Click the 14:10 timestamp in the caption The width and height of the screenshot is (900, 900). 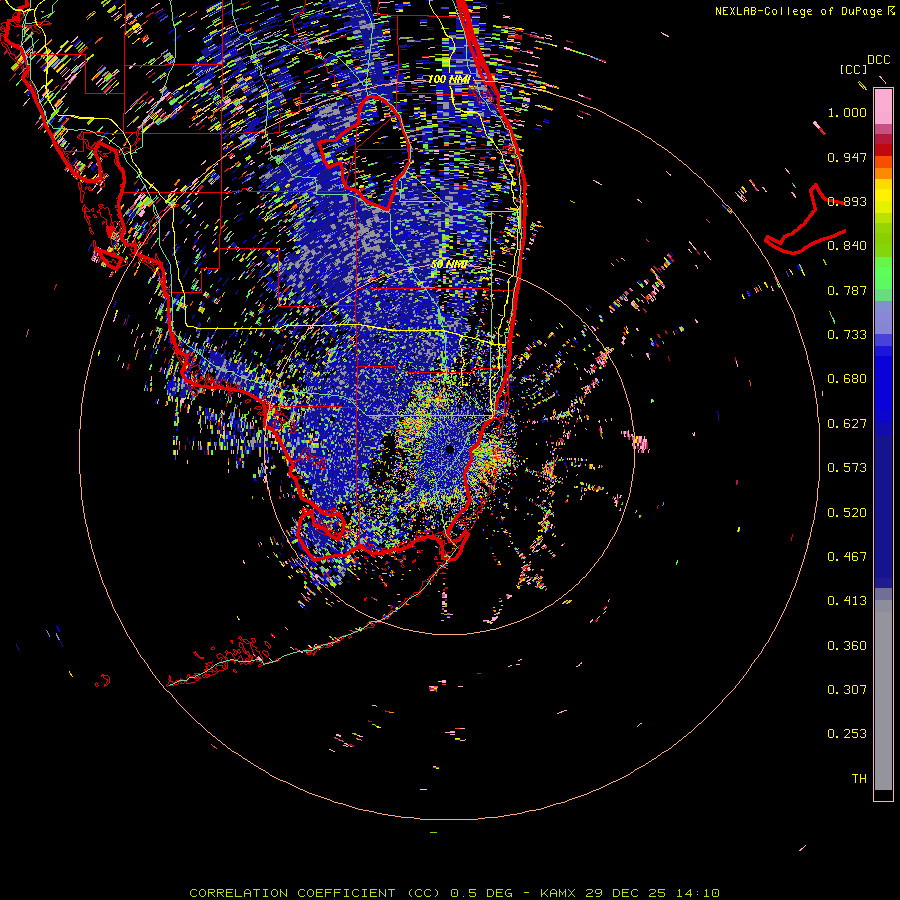[x=697, y=893]
